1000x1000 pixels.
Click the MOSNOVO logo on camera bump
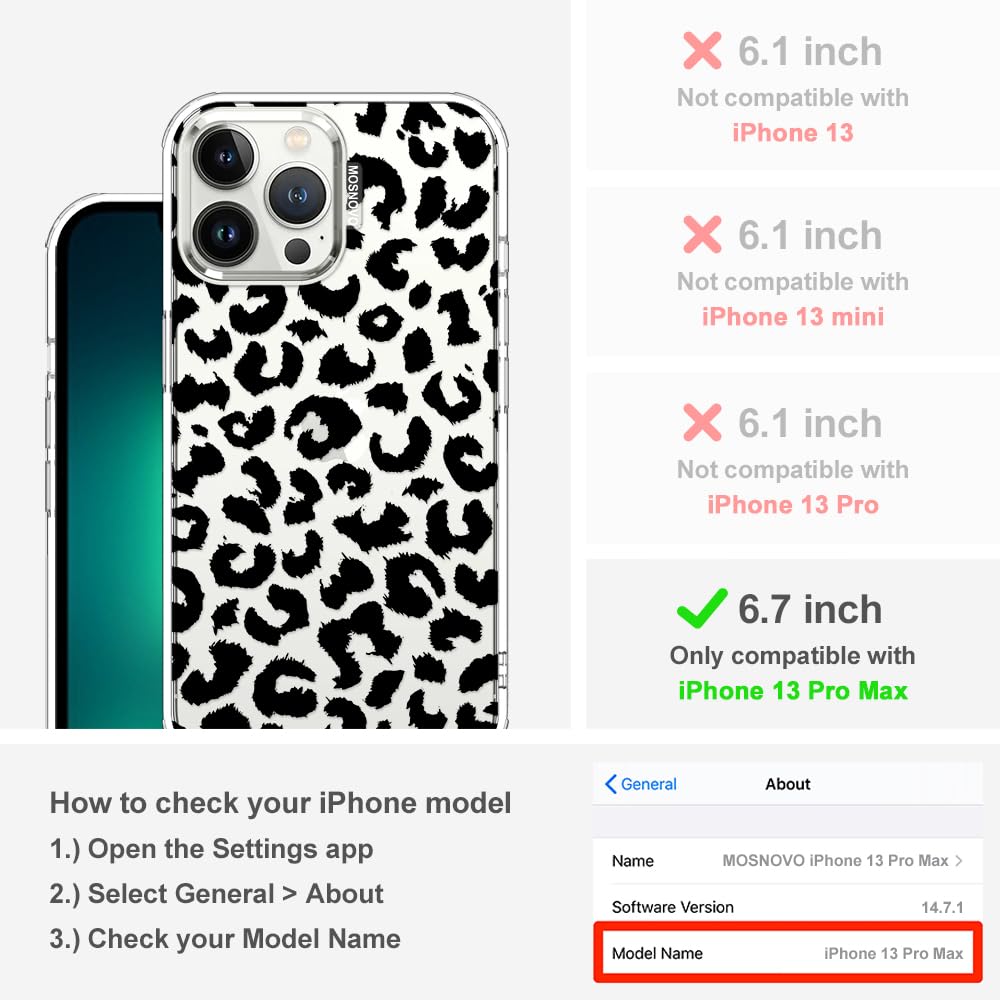click(x=353, y=195)
